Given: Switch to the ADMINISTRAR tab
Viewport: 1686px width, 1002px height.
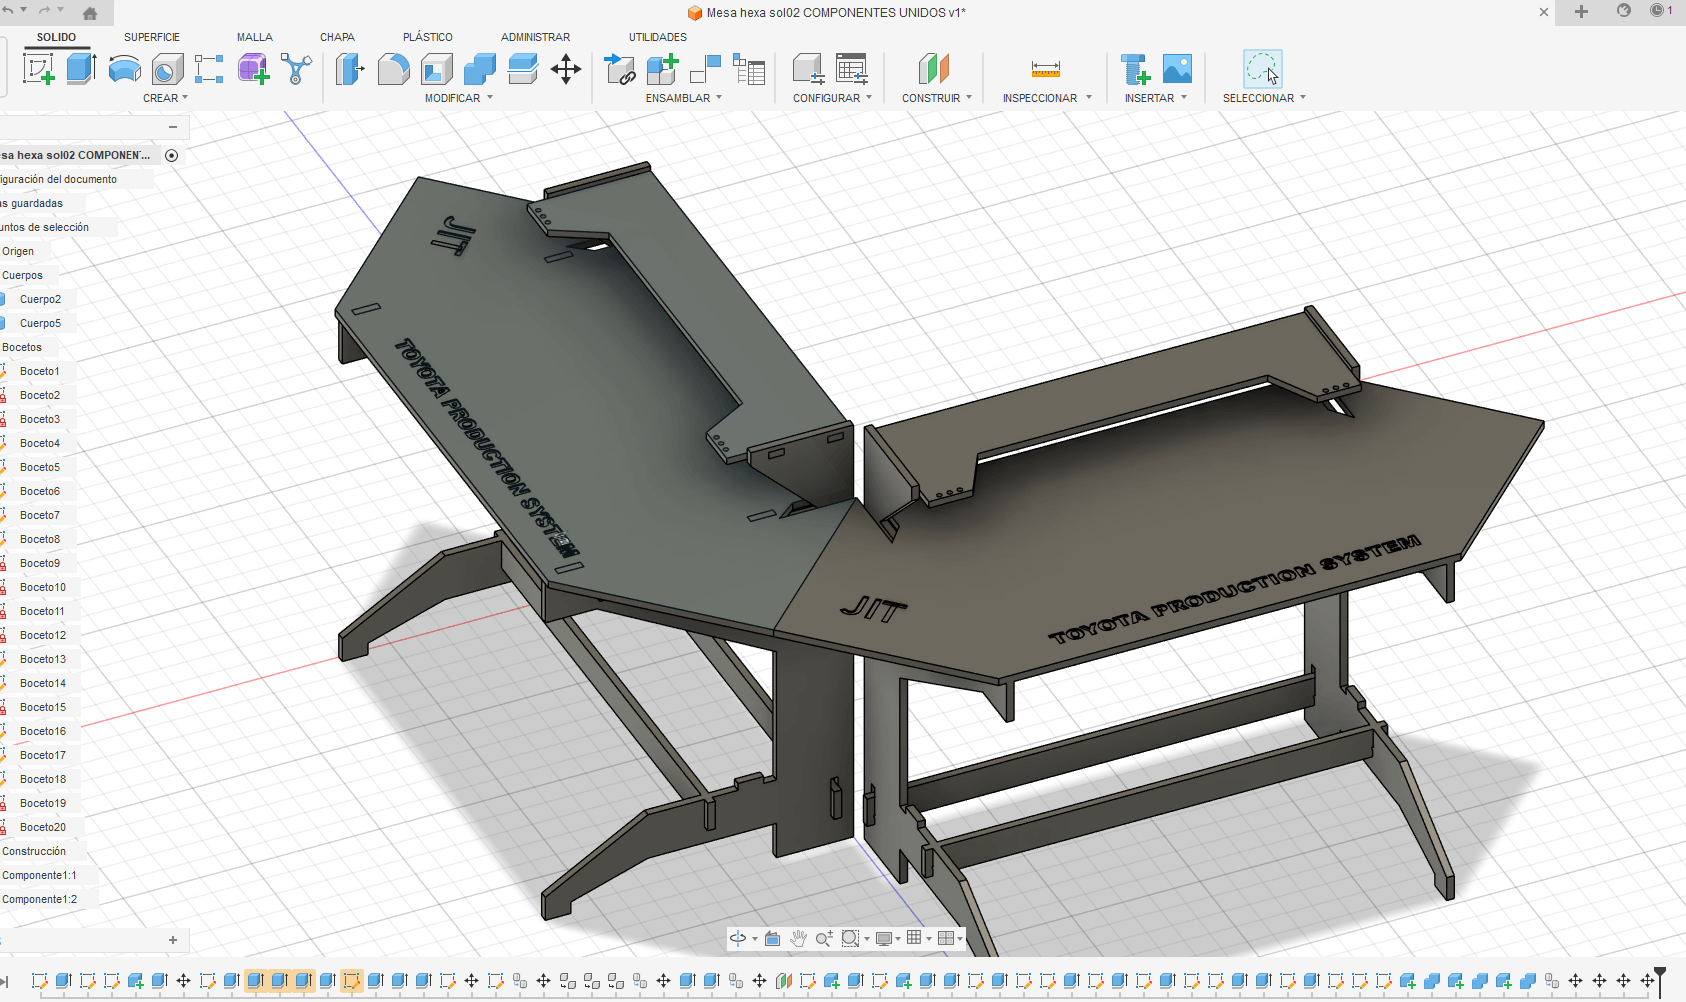Looking at the screenshot, I should tap(535, 37).
